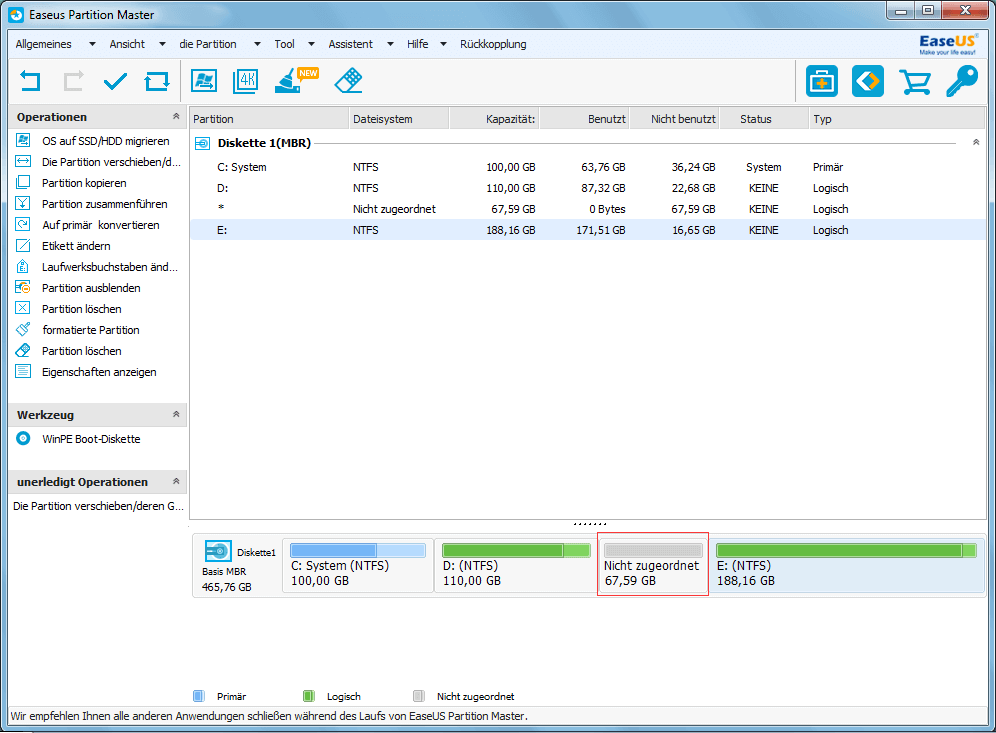This screenshot has width=996, height=733.
Task: Click the Refresh disk toolbar icon
Action: [157, 81]
